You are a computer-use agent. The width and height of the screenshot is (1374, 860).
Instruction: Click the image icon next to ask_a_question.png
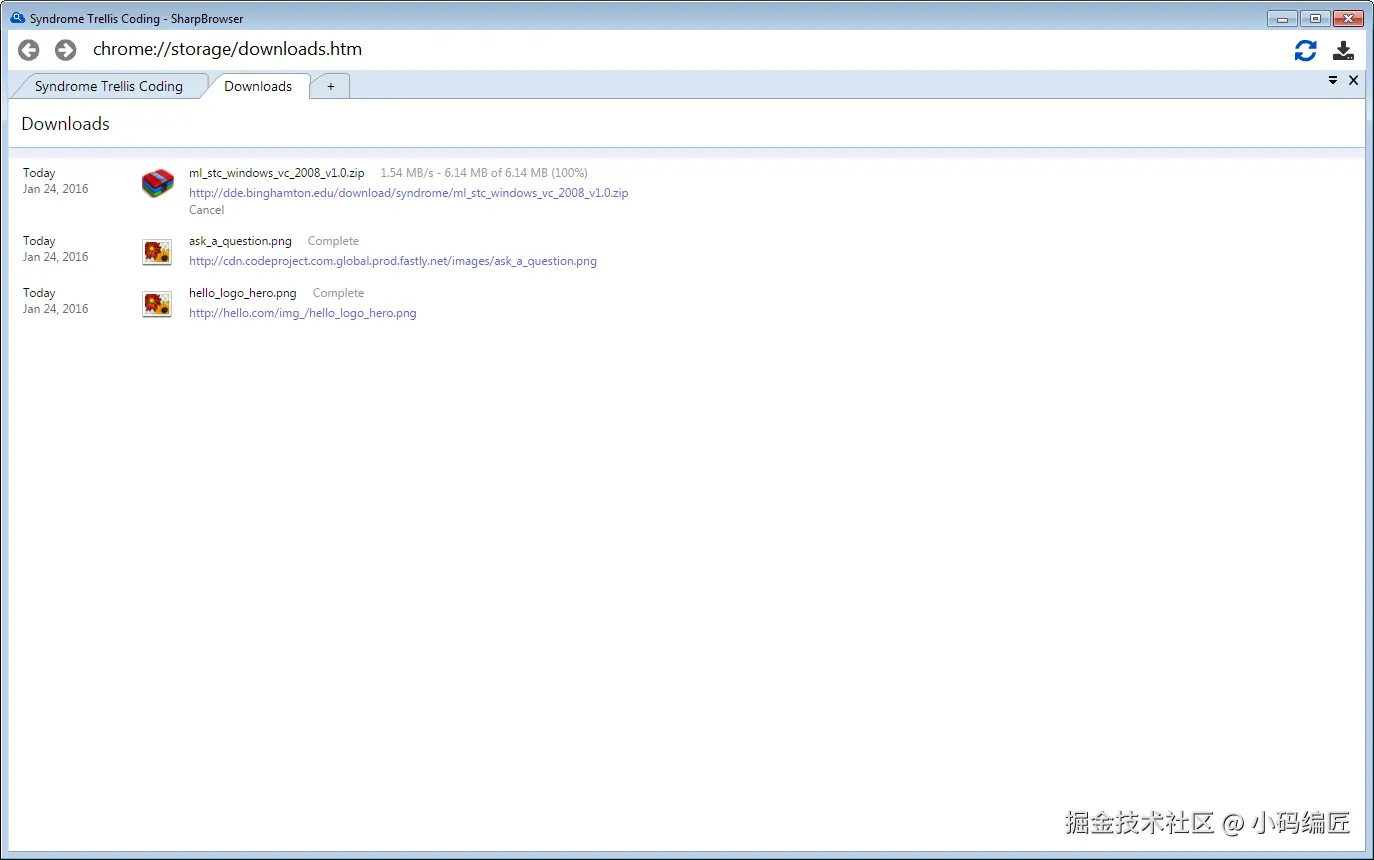click(157, 252)
